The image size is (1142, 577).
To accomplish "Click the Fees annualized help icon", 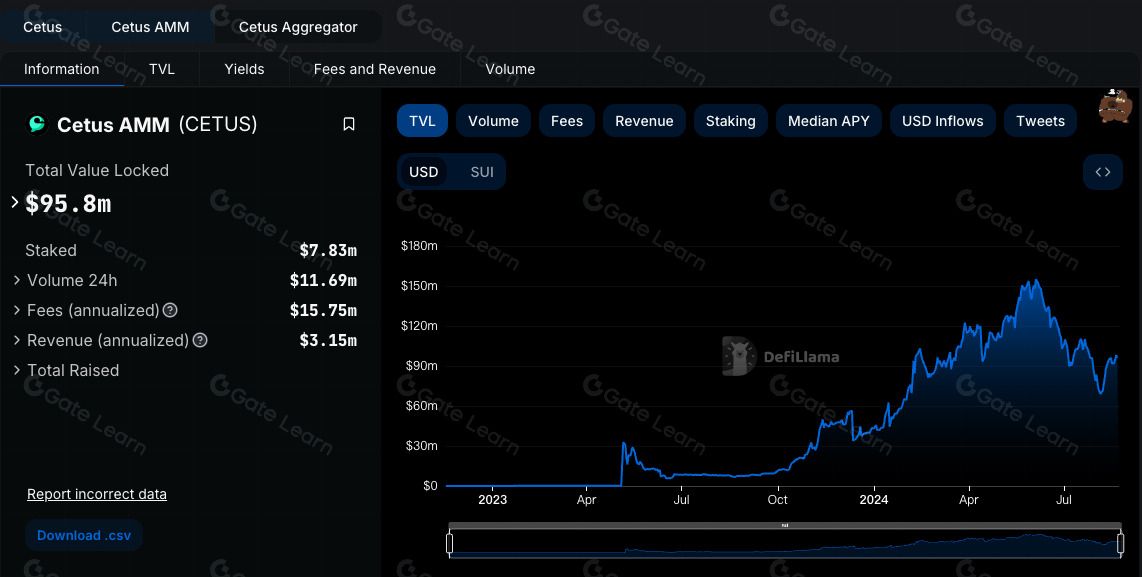I will [x=170, y=310].
